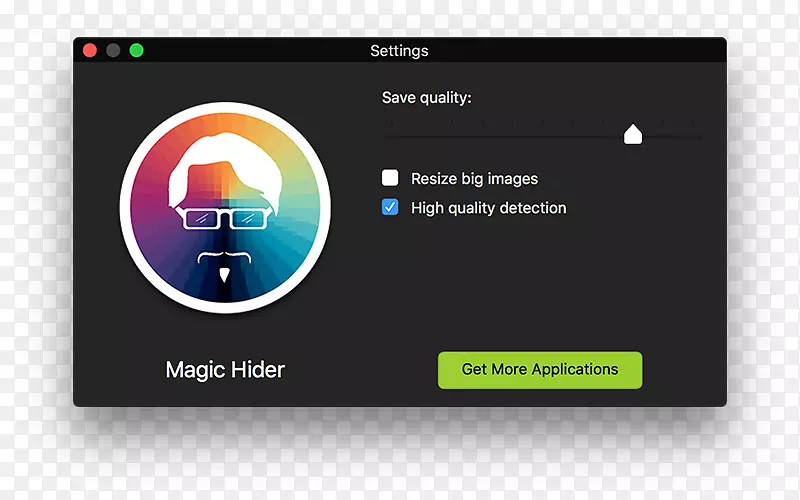Image resolution: width=800 pixels, height=500 pixels.
Task: Click the Save quality slider thumb
Action: pyautogui.click(x=633, y=134)
